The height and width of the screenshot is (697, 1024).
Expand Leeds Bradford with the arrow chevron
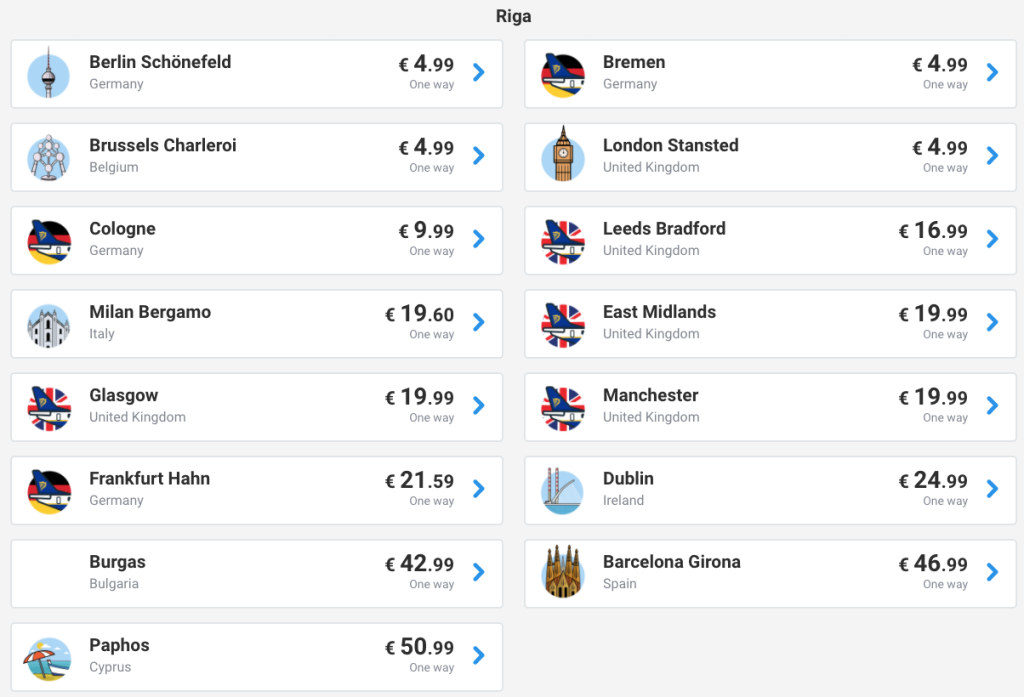(x=992, y=239)
